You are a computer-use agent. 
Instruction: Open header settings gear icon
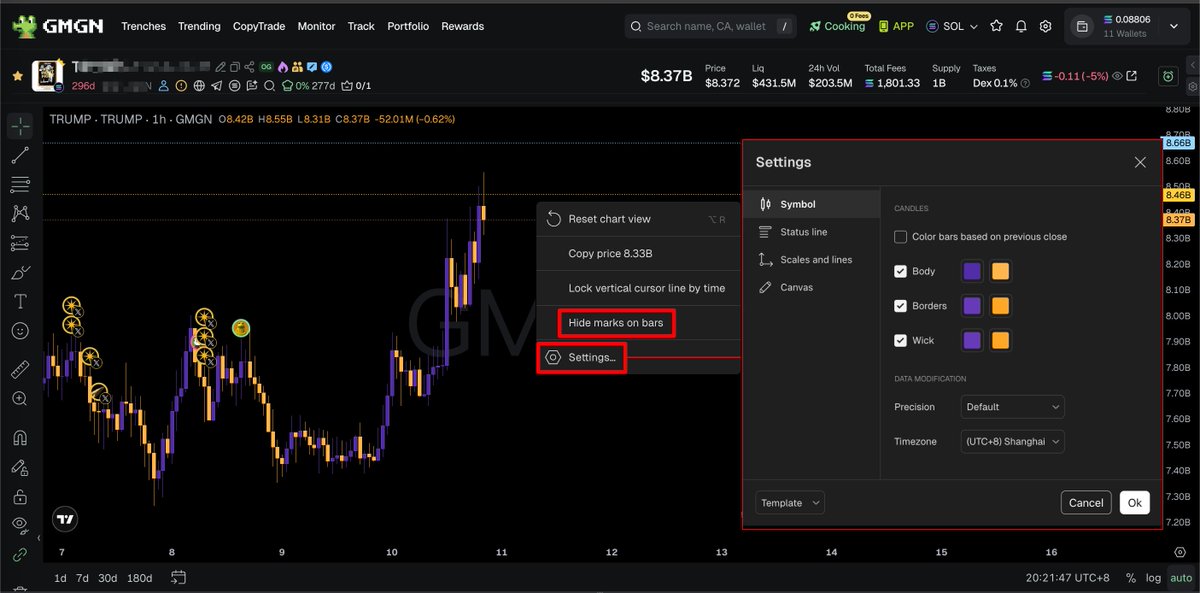point(1045,26)
